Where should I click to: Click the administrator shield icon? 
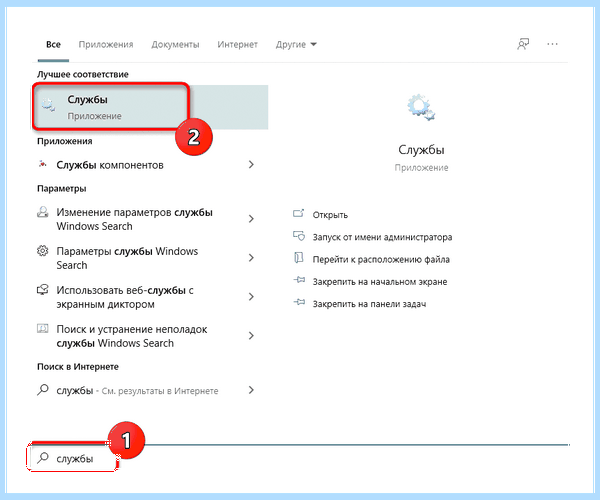[x=298, y=236]
